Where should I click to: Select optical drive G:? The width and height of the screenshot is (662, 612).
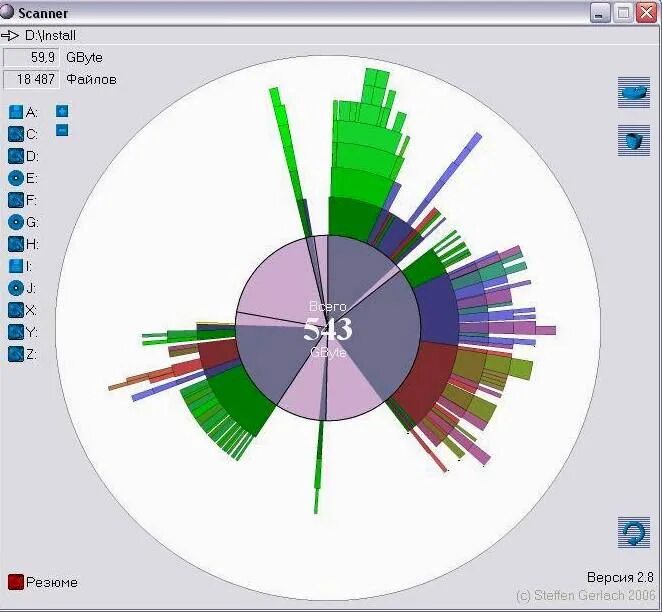pos(16,222)
